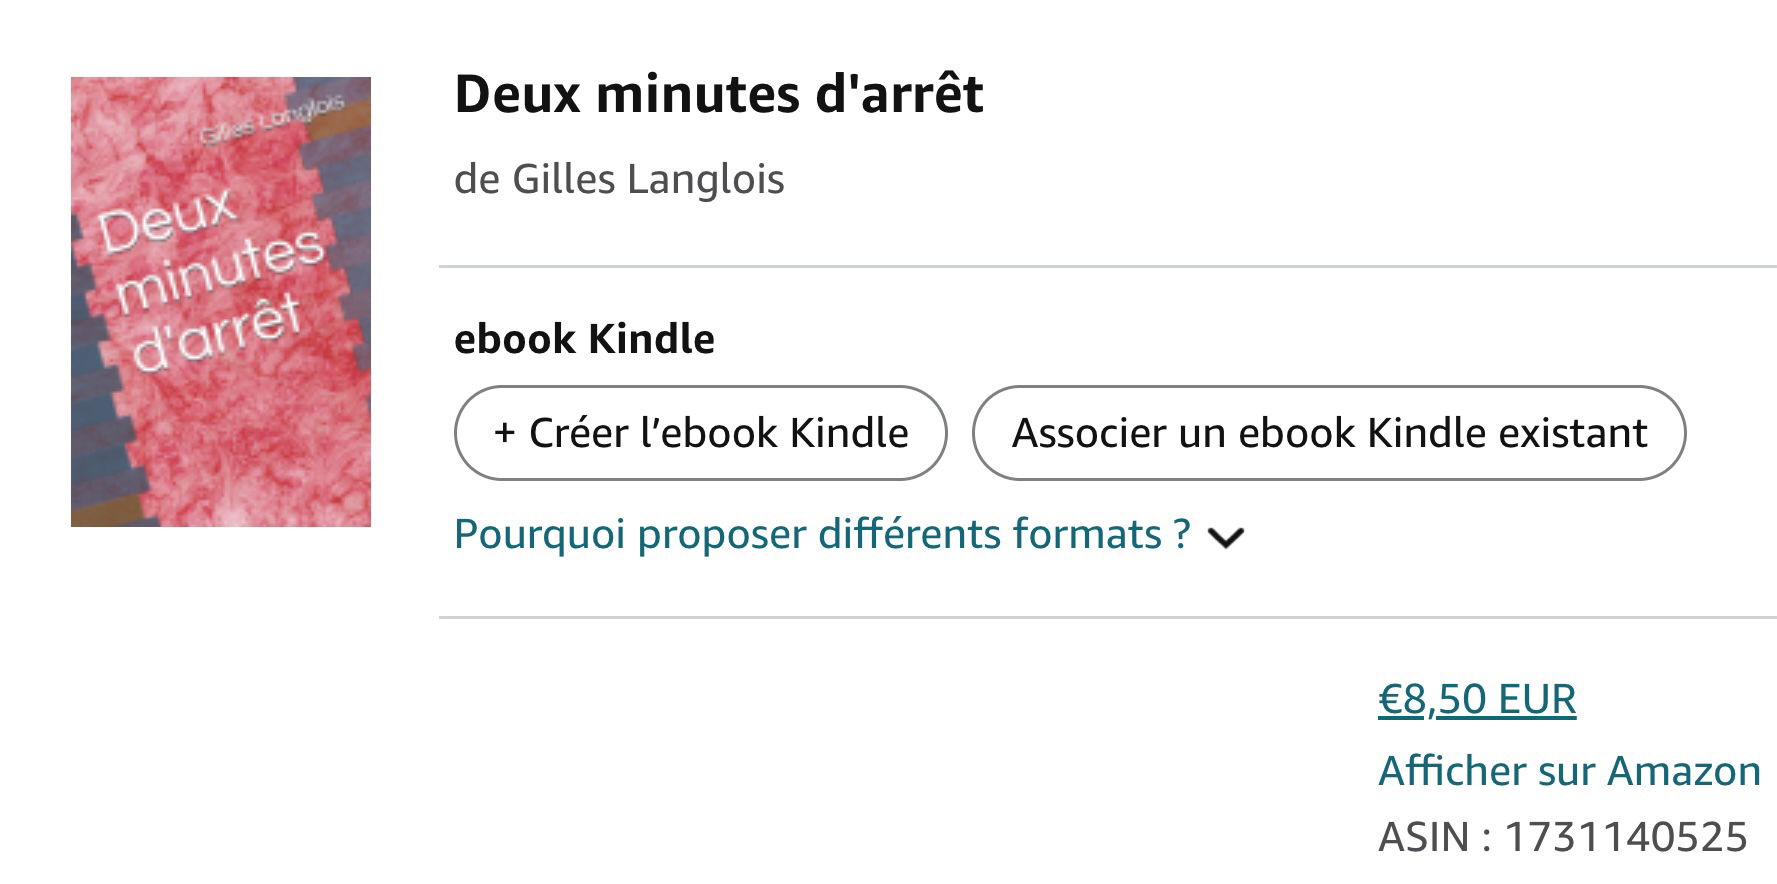Click the Gilles Langlois name on the cover
This screenshot has width=1777, height=884.
[272, 120]
